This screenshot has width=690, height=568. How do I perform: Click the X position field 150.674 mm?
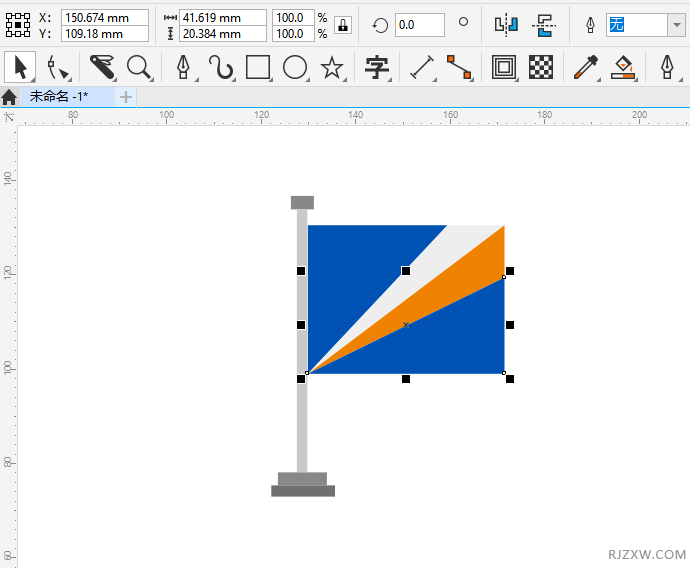[x=105, y=18]
